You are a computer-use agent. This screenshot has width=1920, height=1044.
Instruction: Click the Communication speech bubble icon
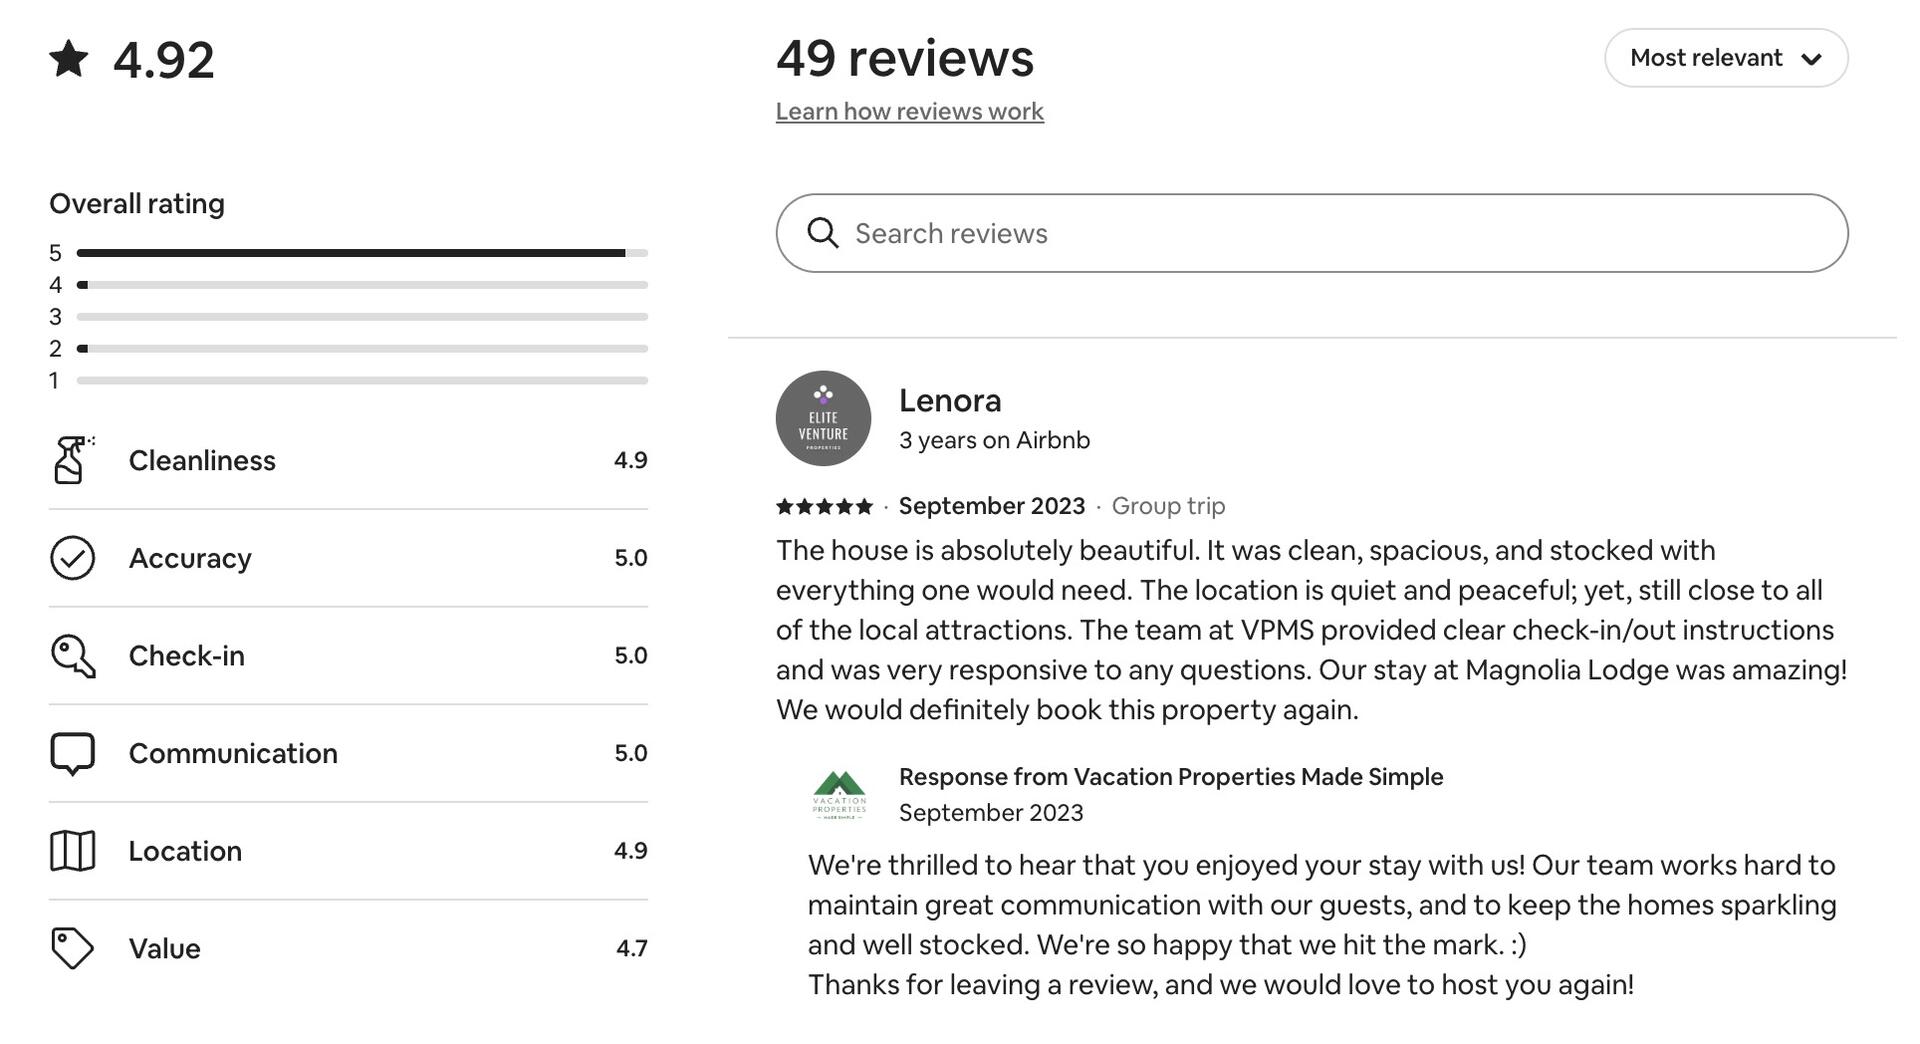[x=72, y=754]
